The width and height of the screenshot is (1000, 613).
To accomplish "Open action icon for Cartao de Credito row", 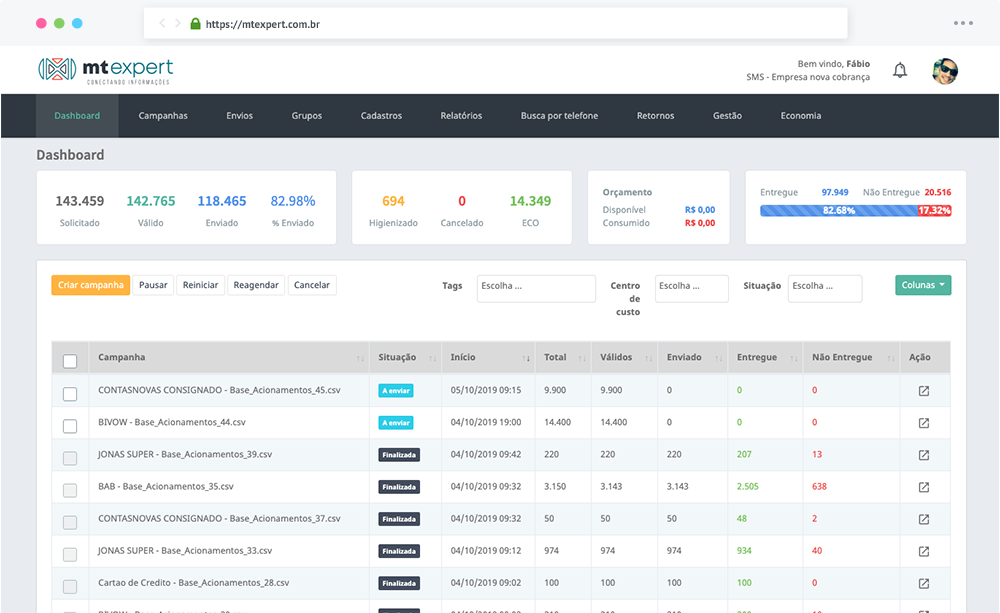I will [924, 583].
